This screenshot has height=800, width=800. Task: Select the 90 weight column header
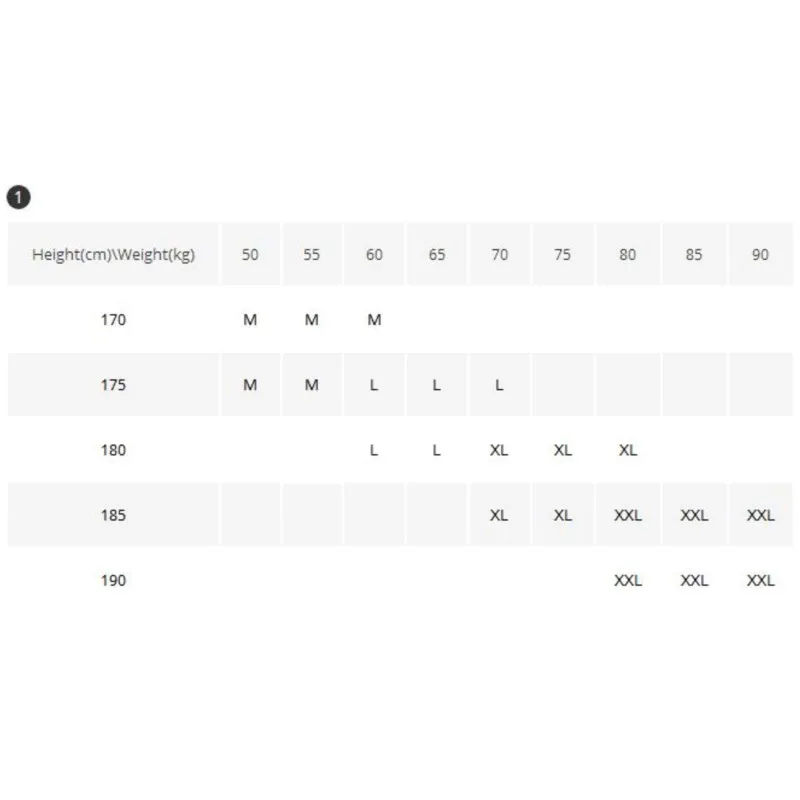click(761, 255)
